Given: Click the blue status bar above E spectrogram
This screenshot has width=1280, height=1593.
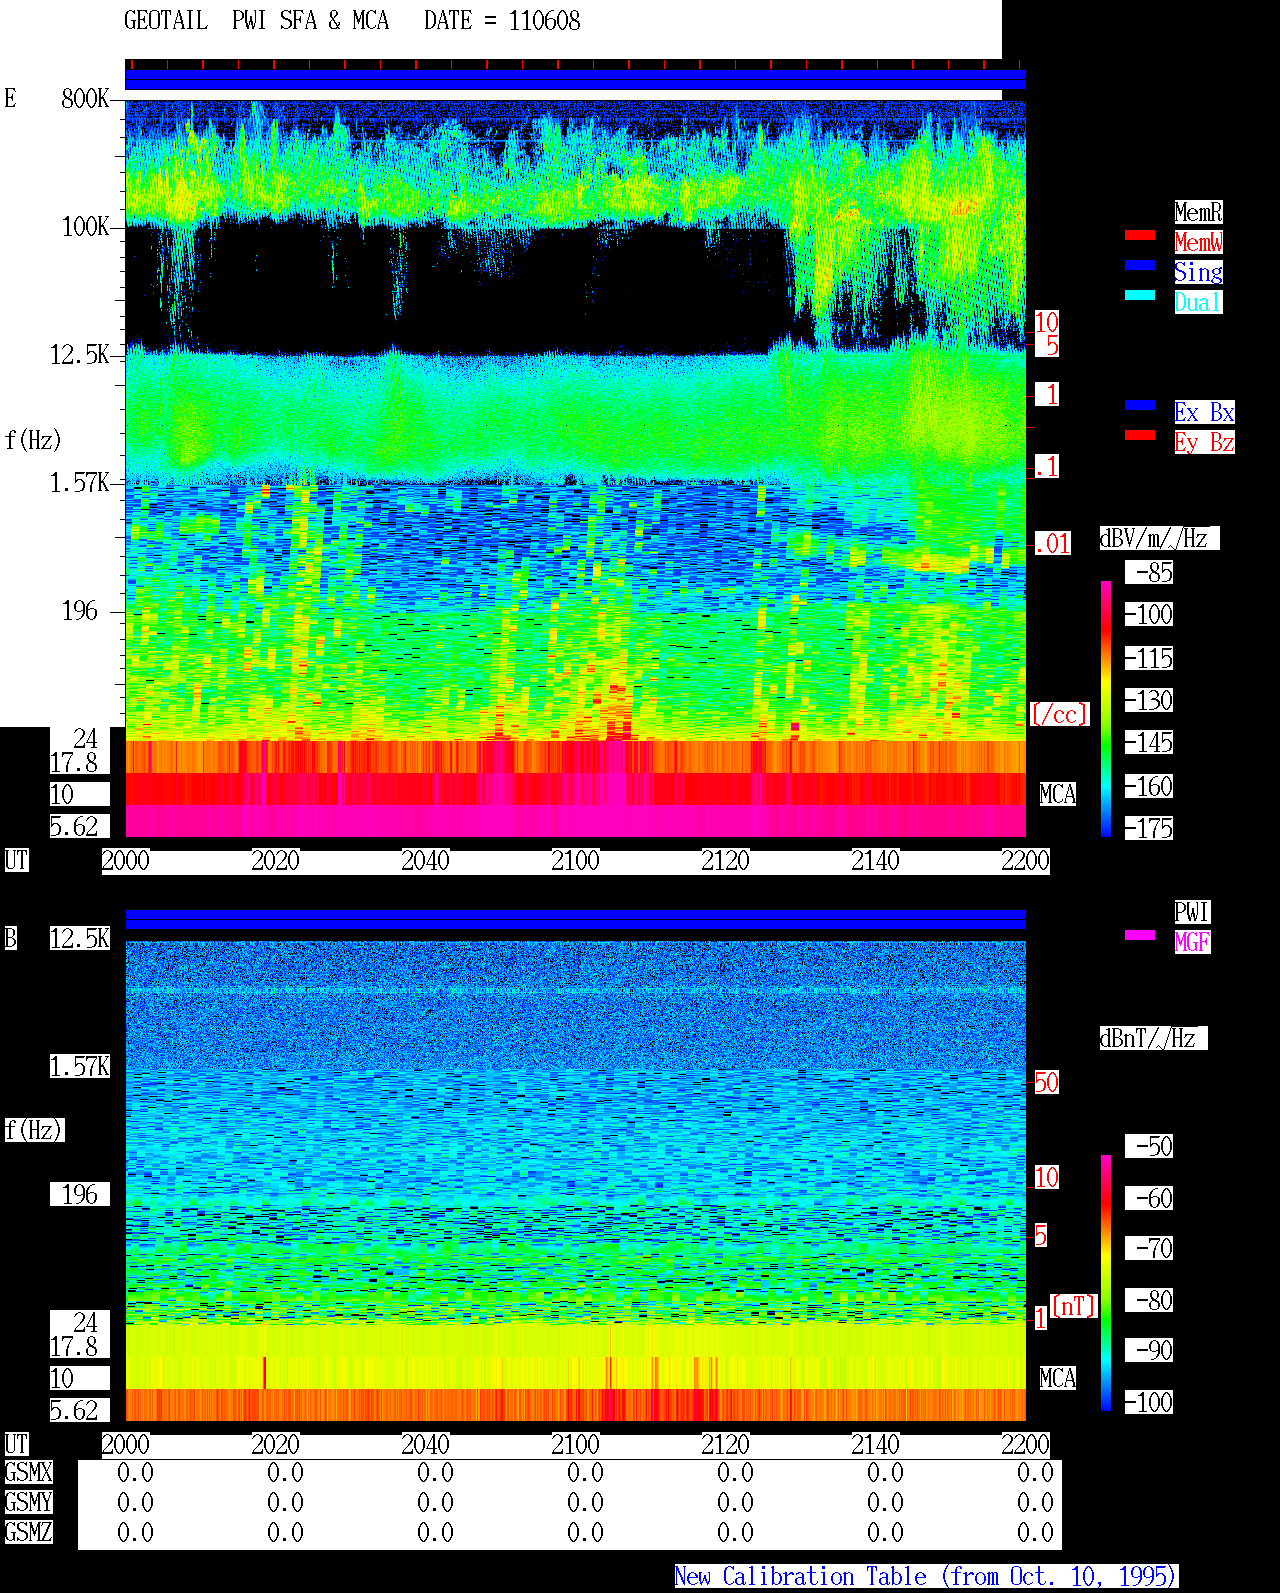Looking at the screenshot, I should [575, 80].
